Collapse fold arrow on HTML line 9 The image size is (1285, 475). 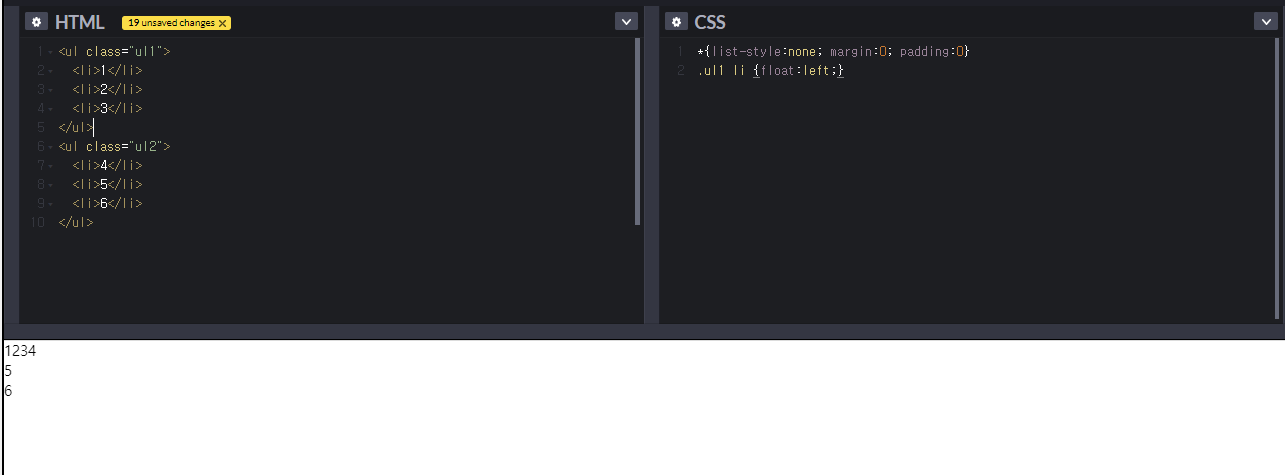pos(50,203)
